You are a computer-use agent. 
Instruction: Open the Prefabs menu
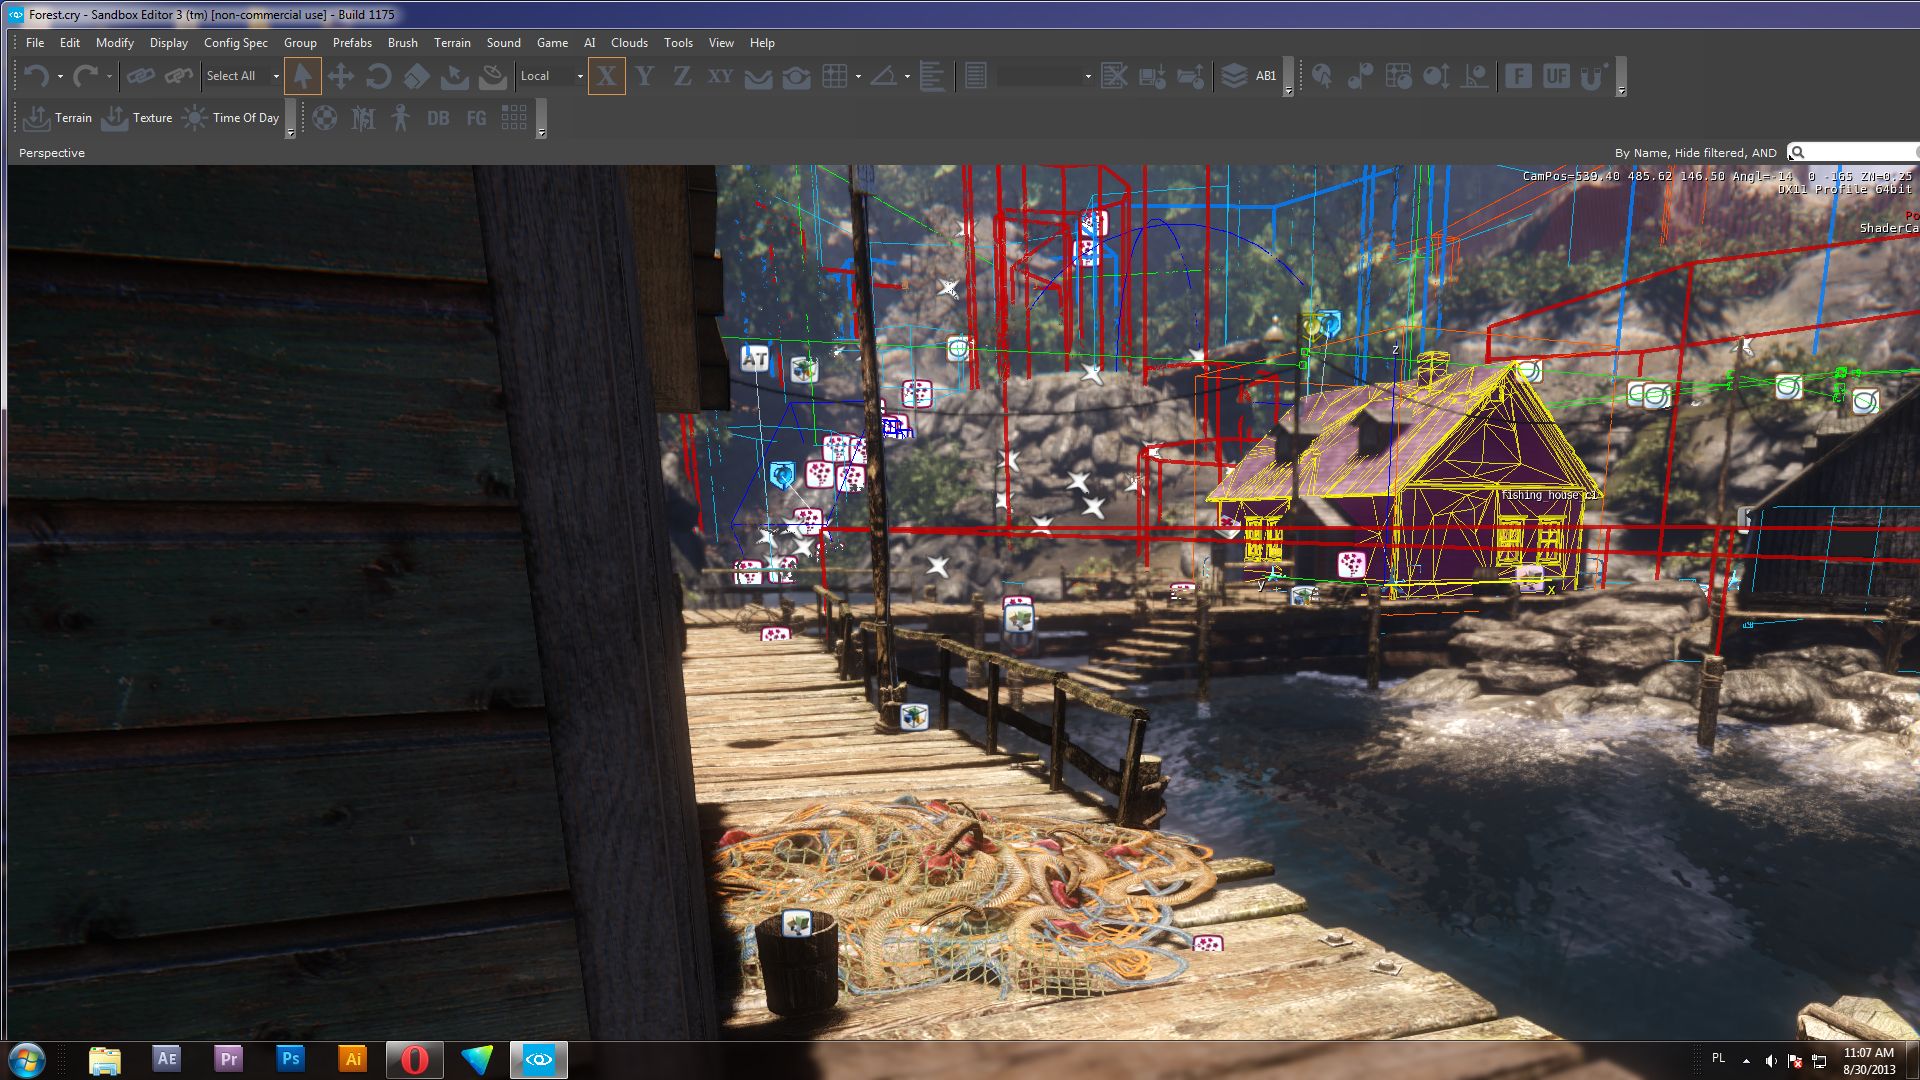[352, 43]
